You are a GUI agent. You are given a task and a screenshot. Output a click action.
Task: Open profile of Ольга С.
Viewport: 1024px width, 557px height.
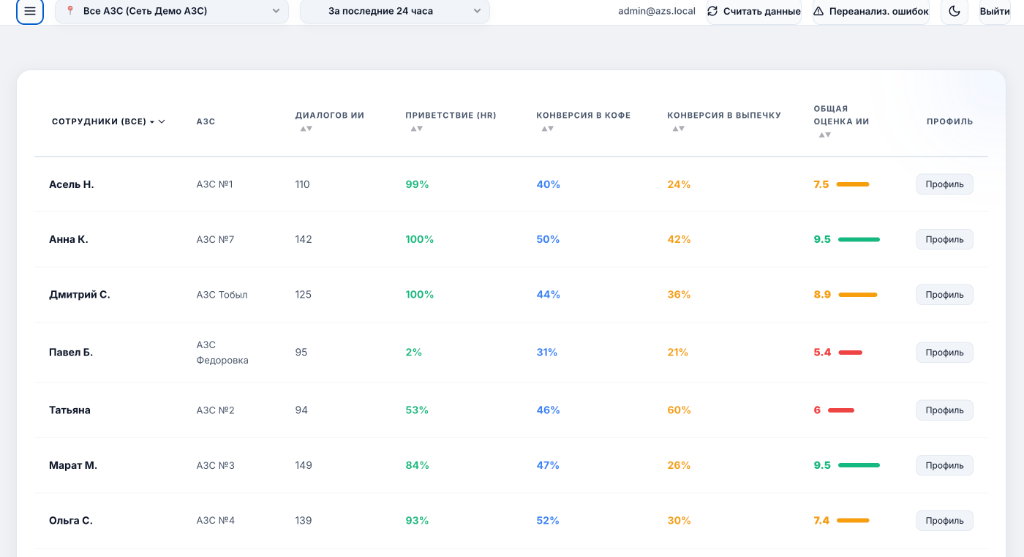(944, 520)
